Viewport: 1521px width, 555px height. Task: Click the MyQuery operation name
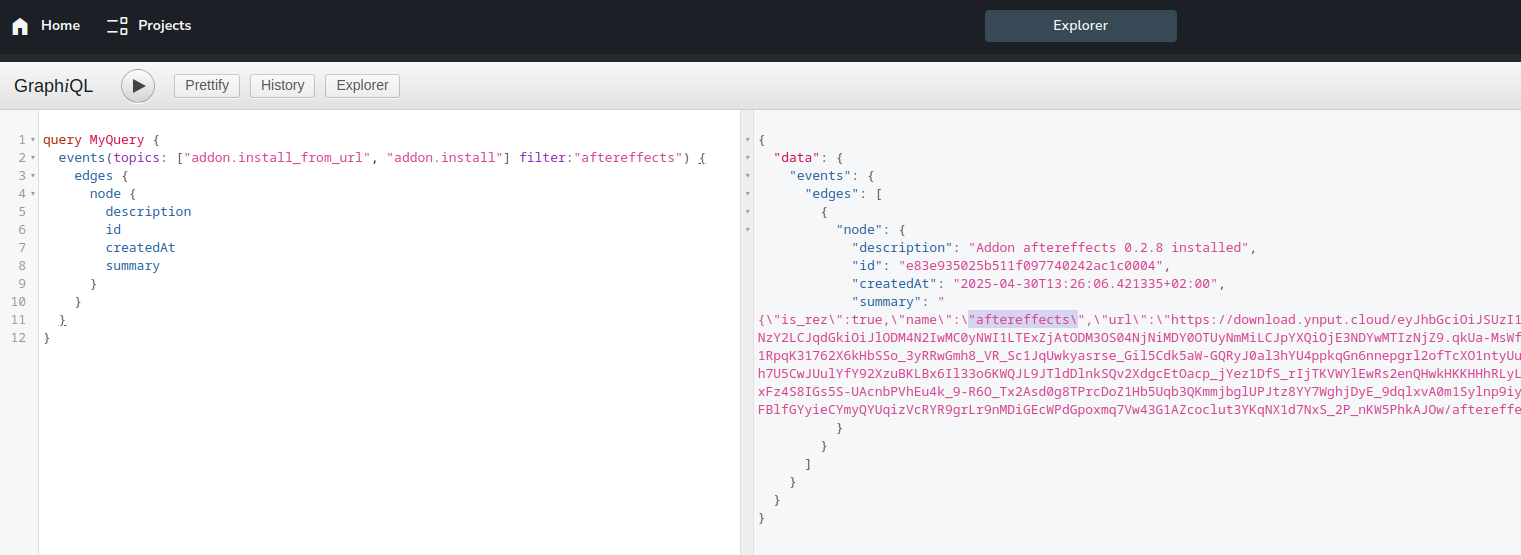coord(117,140)
